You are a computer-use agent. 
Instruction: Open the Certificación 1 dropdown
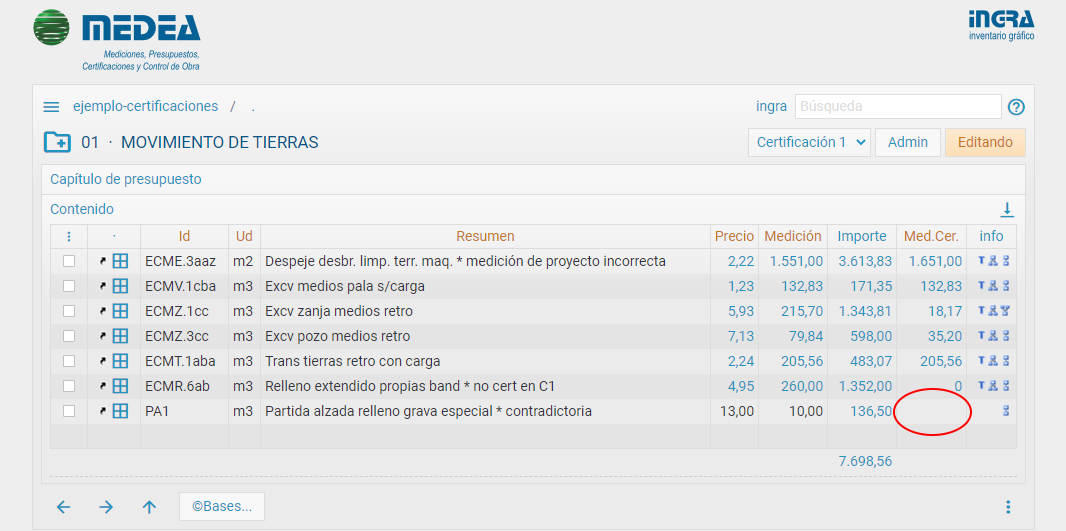[809, 142]
